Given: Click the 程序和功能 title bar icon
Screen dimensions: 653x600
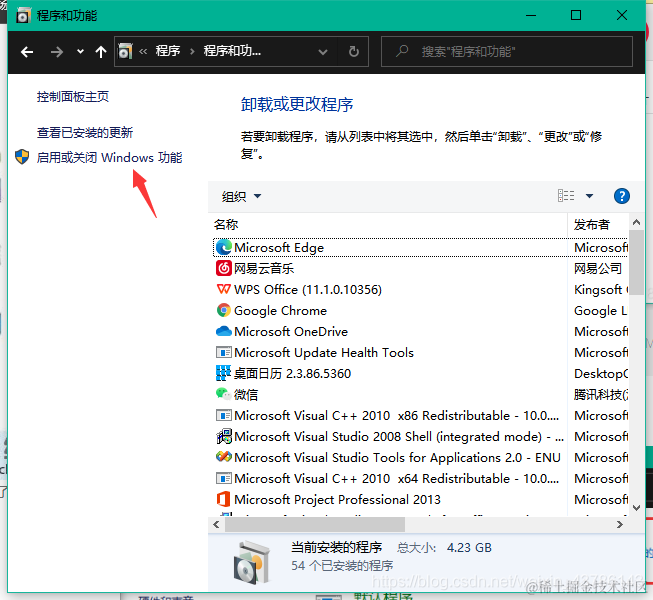Looking at the screenshot, I should coord(24,15).
